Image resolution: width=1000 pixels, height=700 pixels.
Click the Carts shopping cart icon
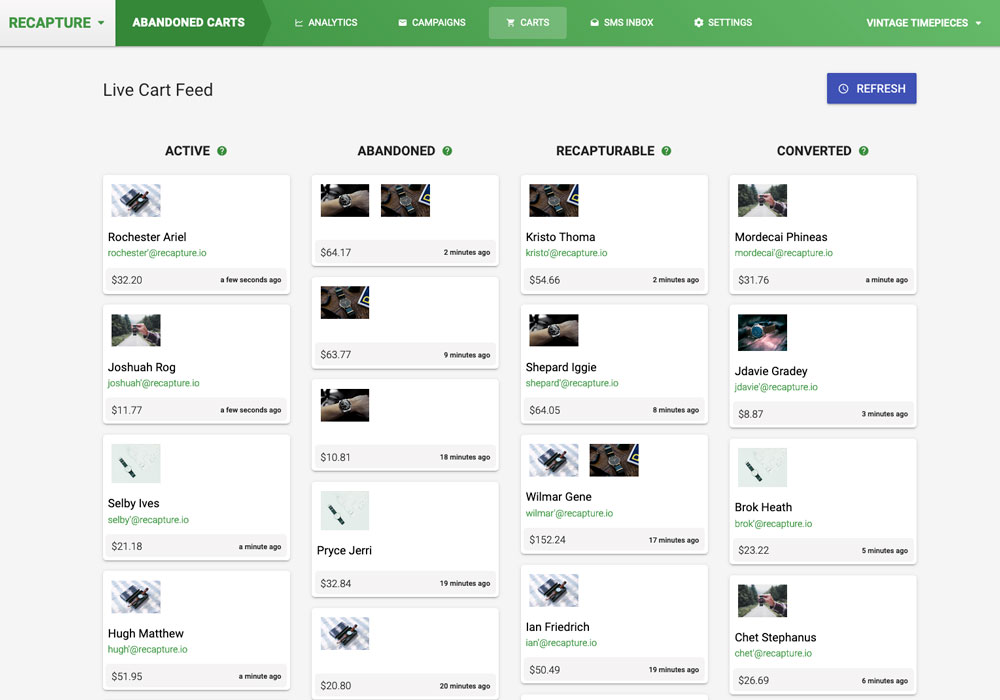point(510,22)
